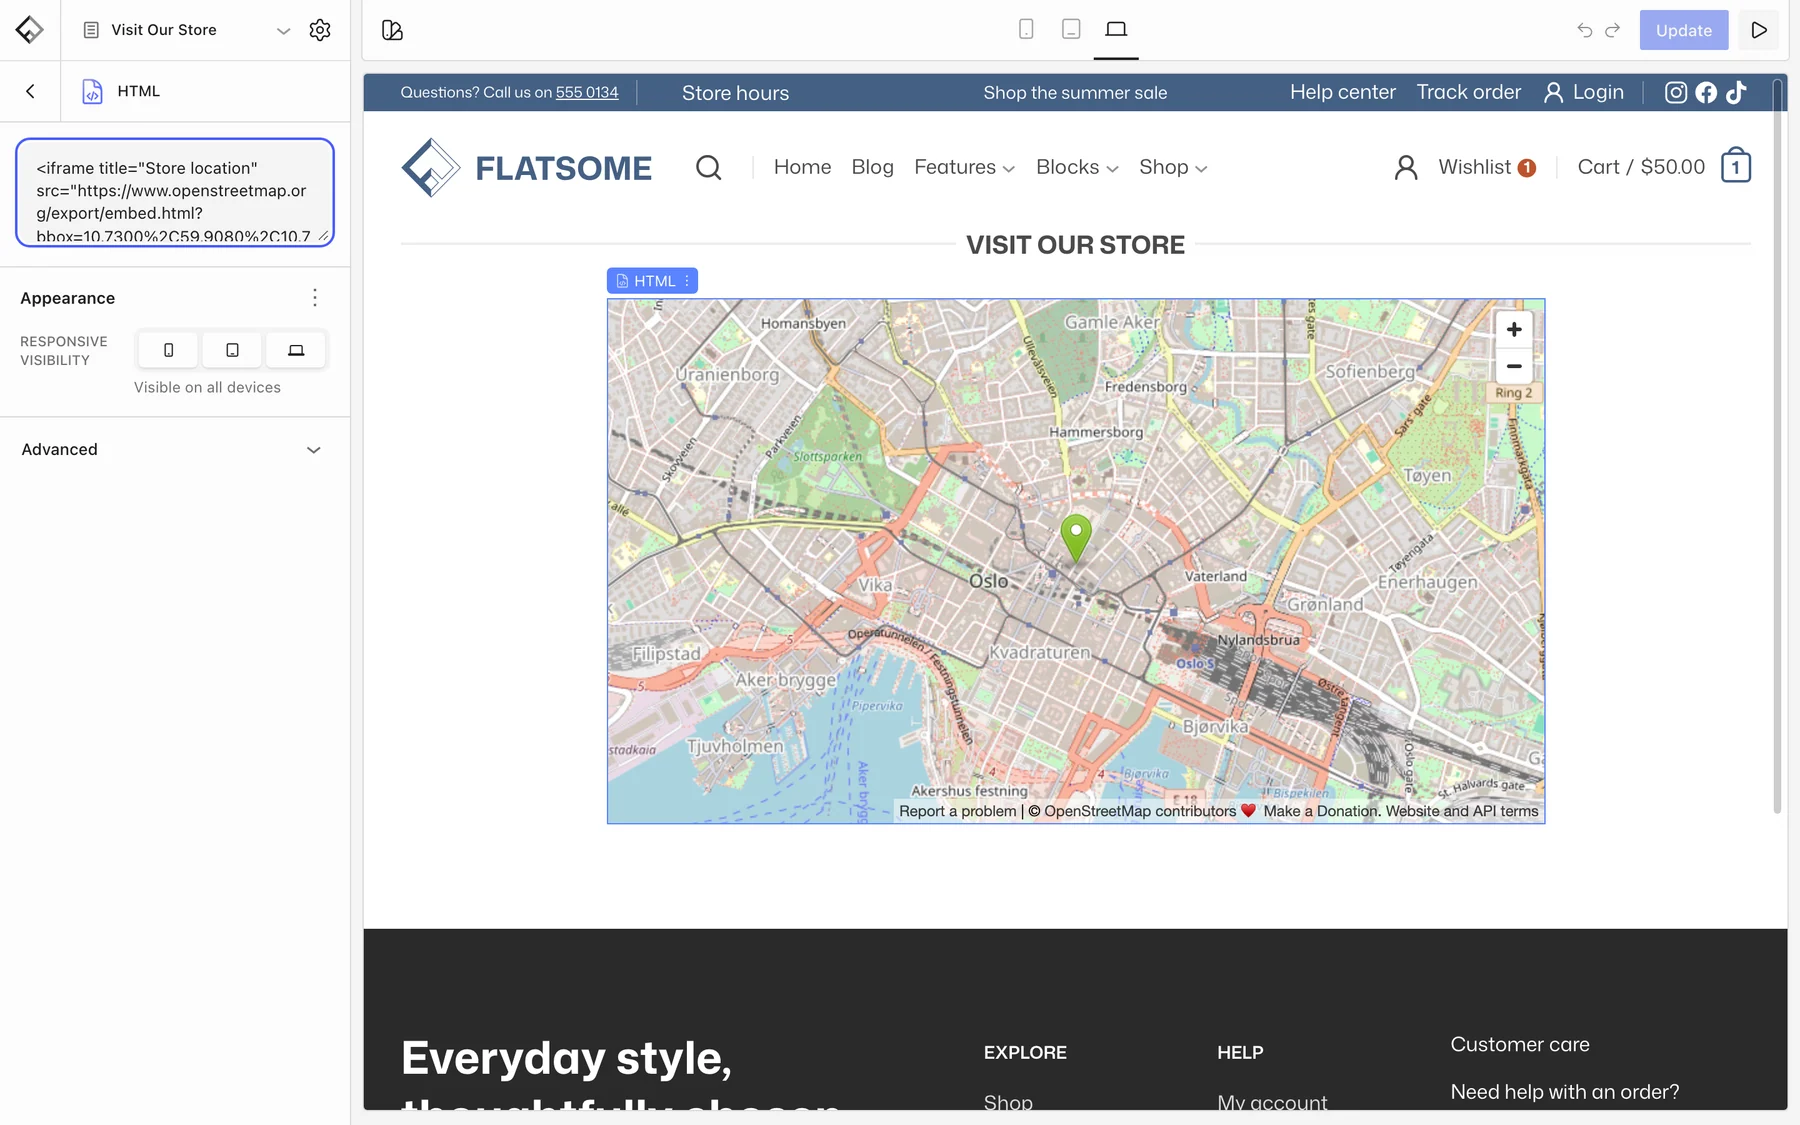Click the green map location marker
Image resolution: width=1800 pixels, height=1125 pixels.
coord(1076,537)
